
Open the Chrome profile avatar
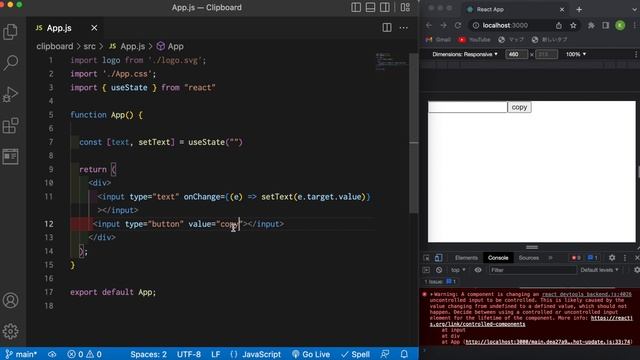coord(620,25)
